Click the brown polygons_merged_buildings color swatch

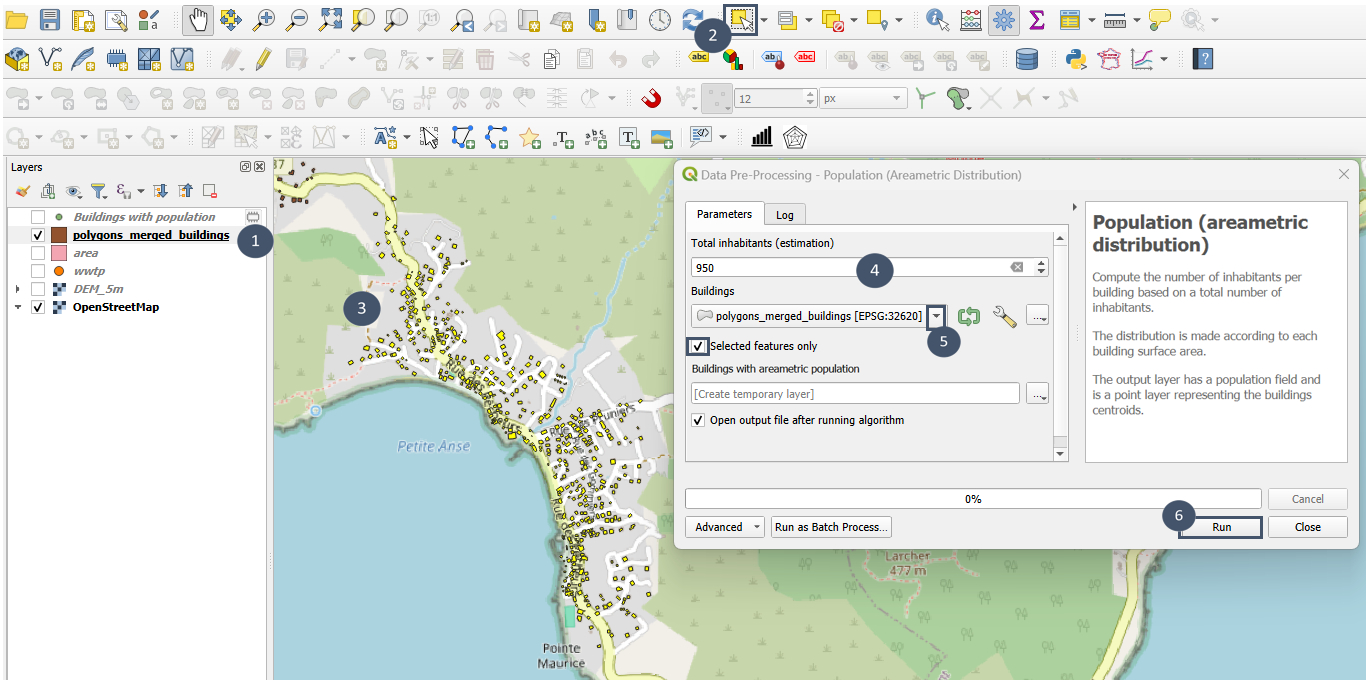59,235
